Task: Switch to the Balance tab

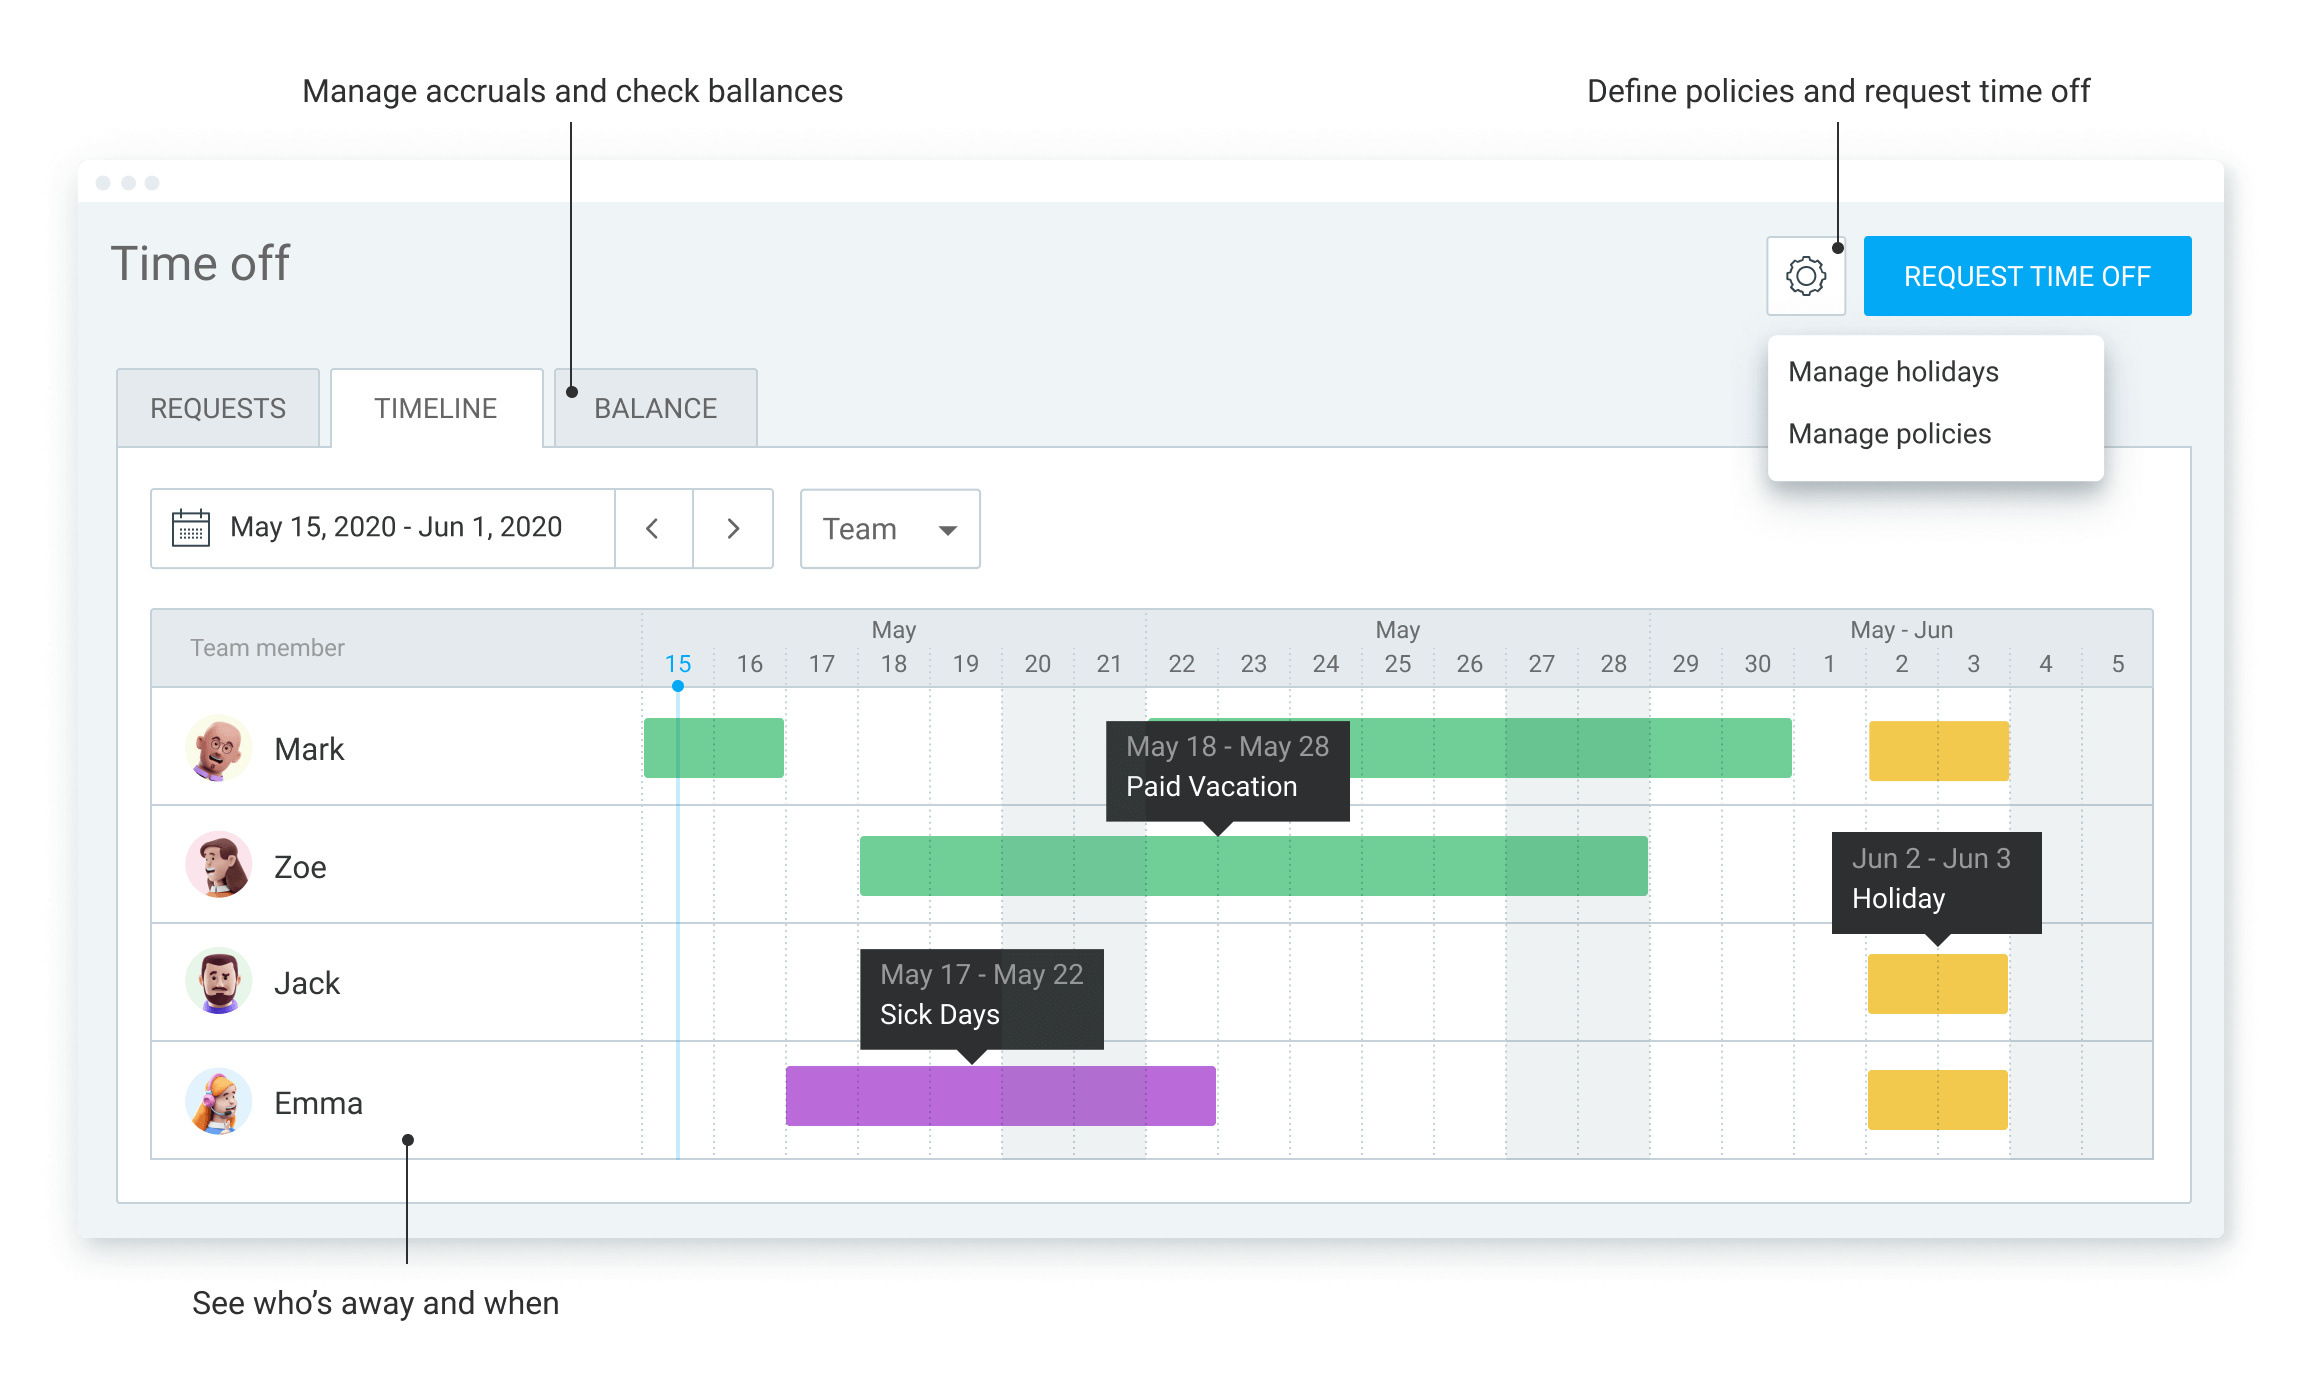Action: pyautogui.click(x=655, y=408)
